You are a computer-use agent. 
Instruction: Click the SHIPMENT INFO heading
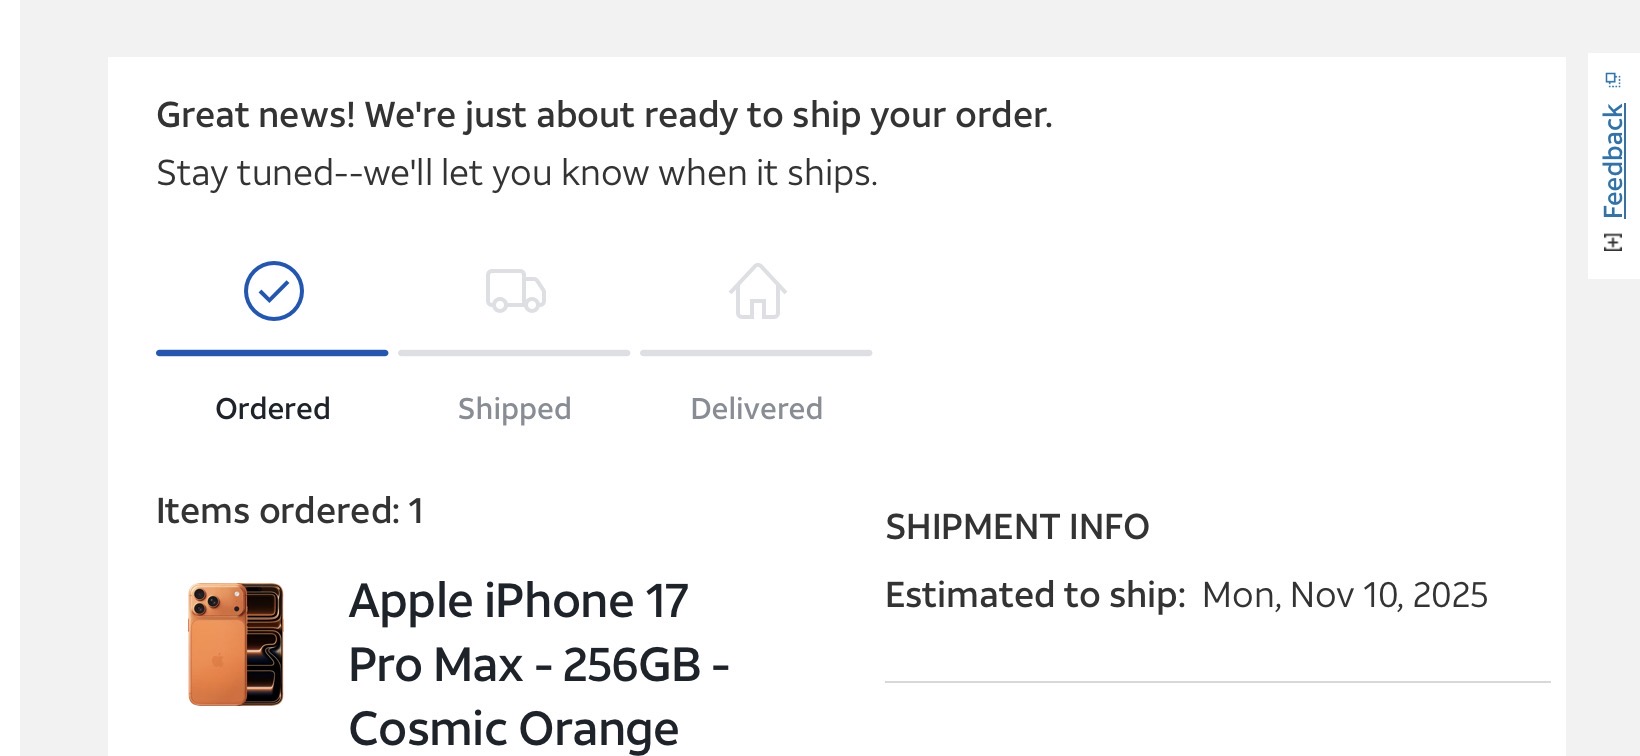(1017, 527)
